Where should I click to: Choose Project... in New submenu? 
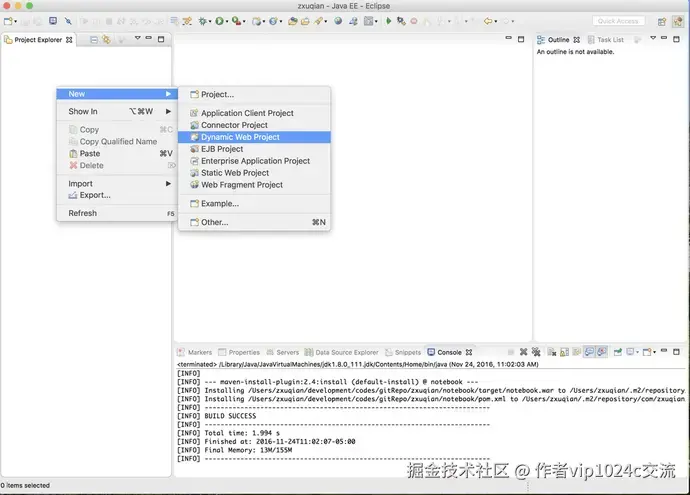[x=254, y=94]
